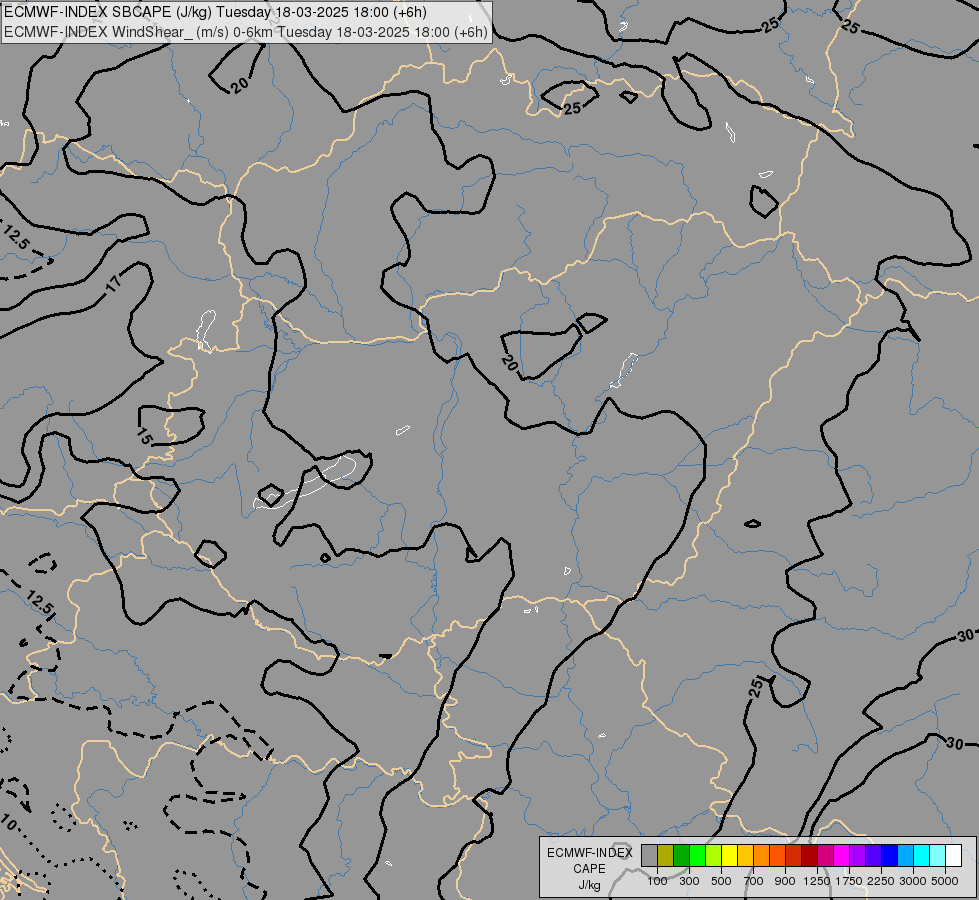
Task: Pick the bright green legend swatch
Action: point(698,855)
